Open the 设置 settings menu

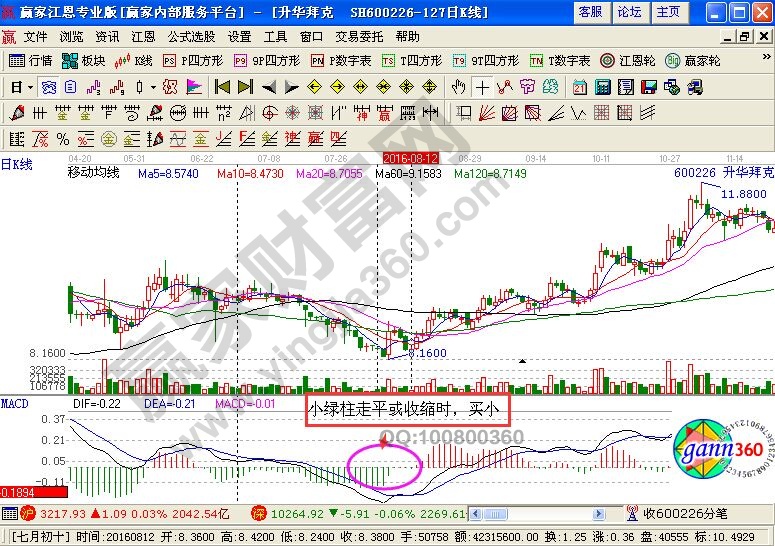coord(240,36)
